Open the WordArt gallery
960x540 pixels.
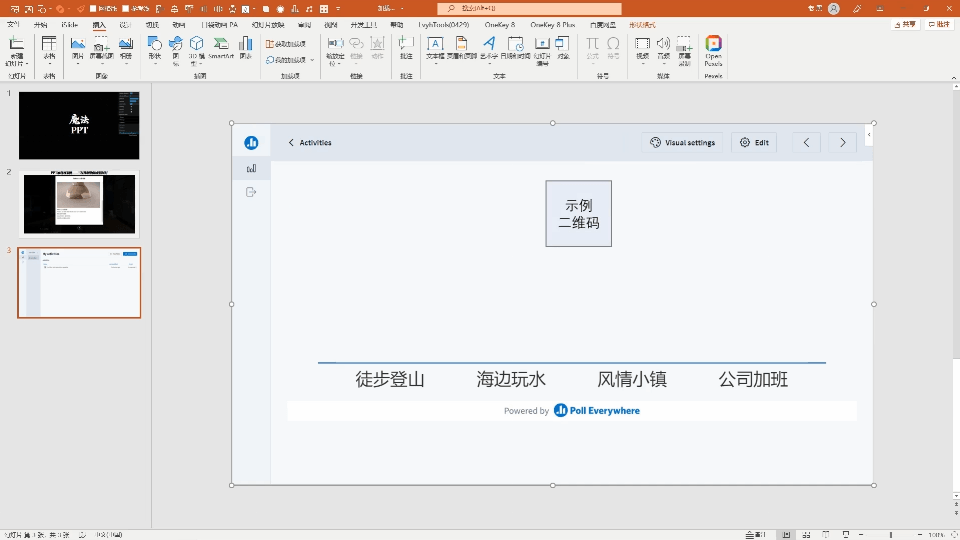[x=489, y=48]
